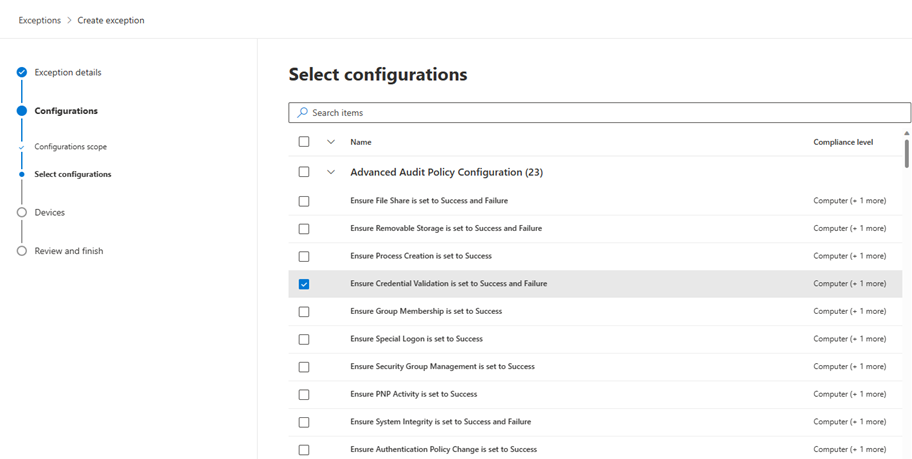Collapse Advanced Audit Policy Configuration group
The height and width of the screenshot is (459, 912).
[x=331, y=172]
